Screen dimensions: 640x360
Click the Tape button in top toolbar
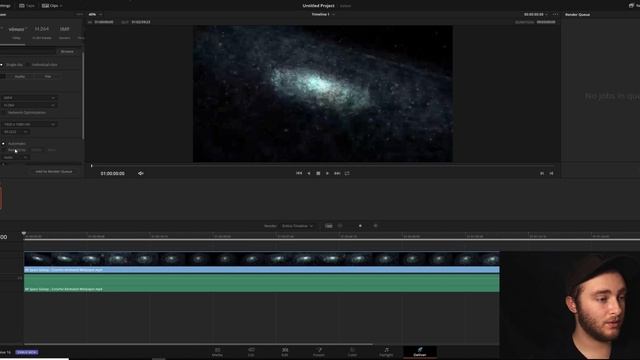27,6
